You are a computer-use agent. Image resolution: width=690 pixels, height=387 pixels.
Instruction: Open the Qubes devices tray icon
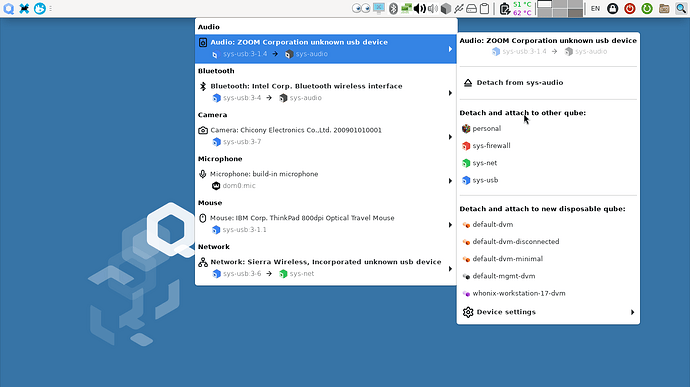(x=459, y=8)
